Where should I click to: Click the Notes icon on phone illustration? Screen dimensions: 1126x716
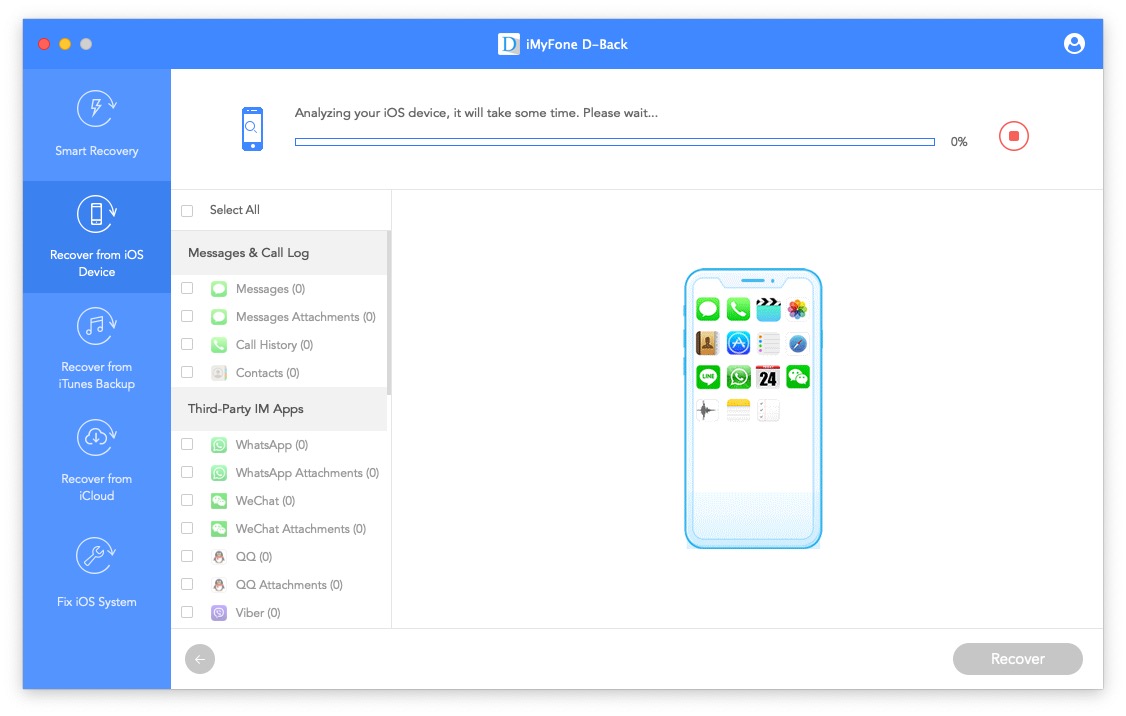(738, 410)
